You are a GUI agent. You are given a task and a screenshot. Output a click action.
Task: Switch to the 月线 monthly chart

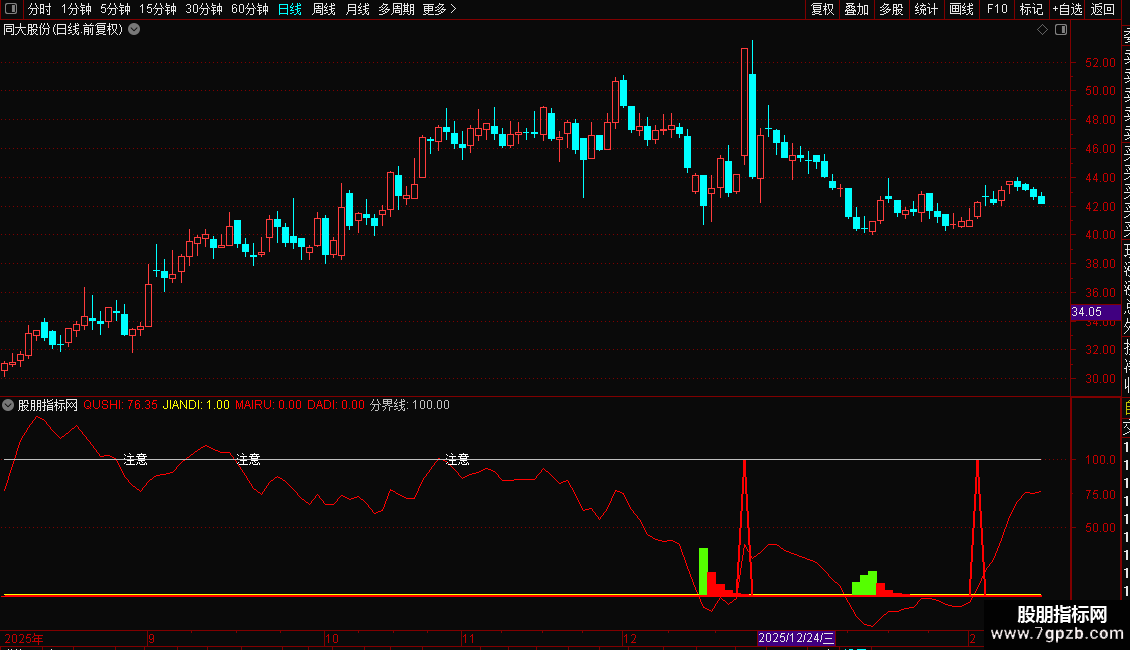click(357, 9)
